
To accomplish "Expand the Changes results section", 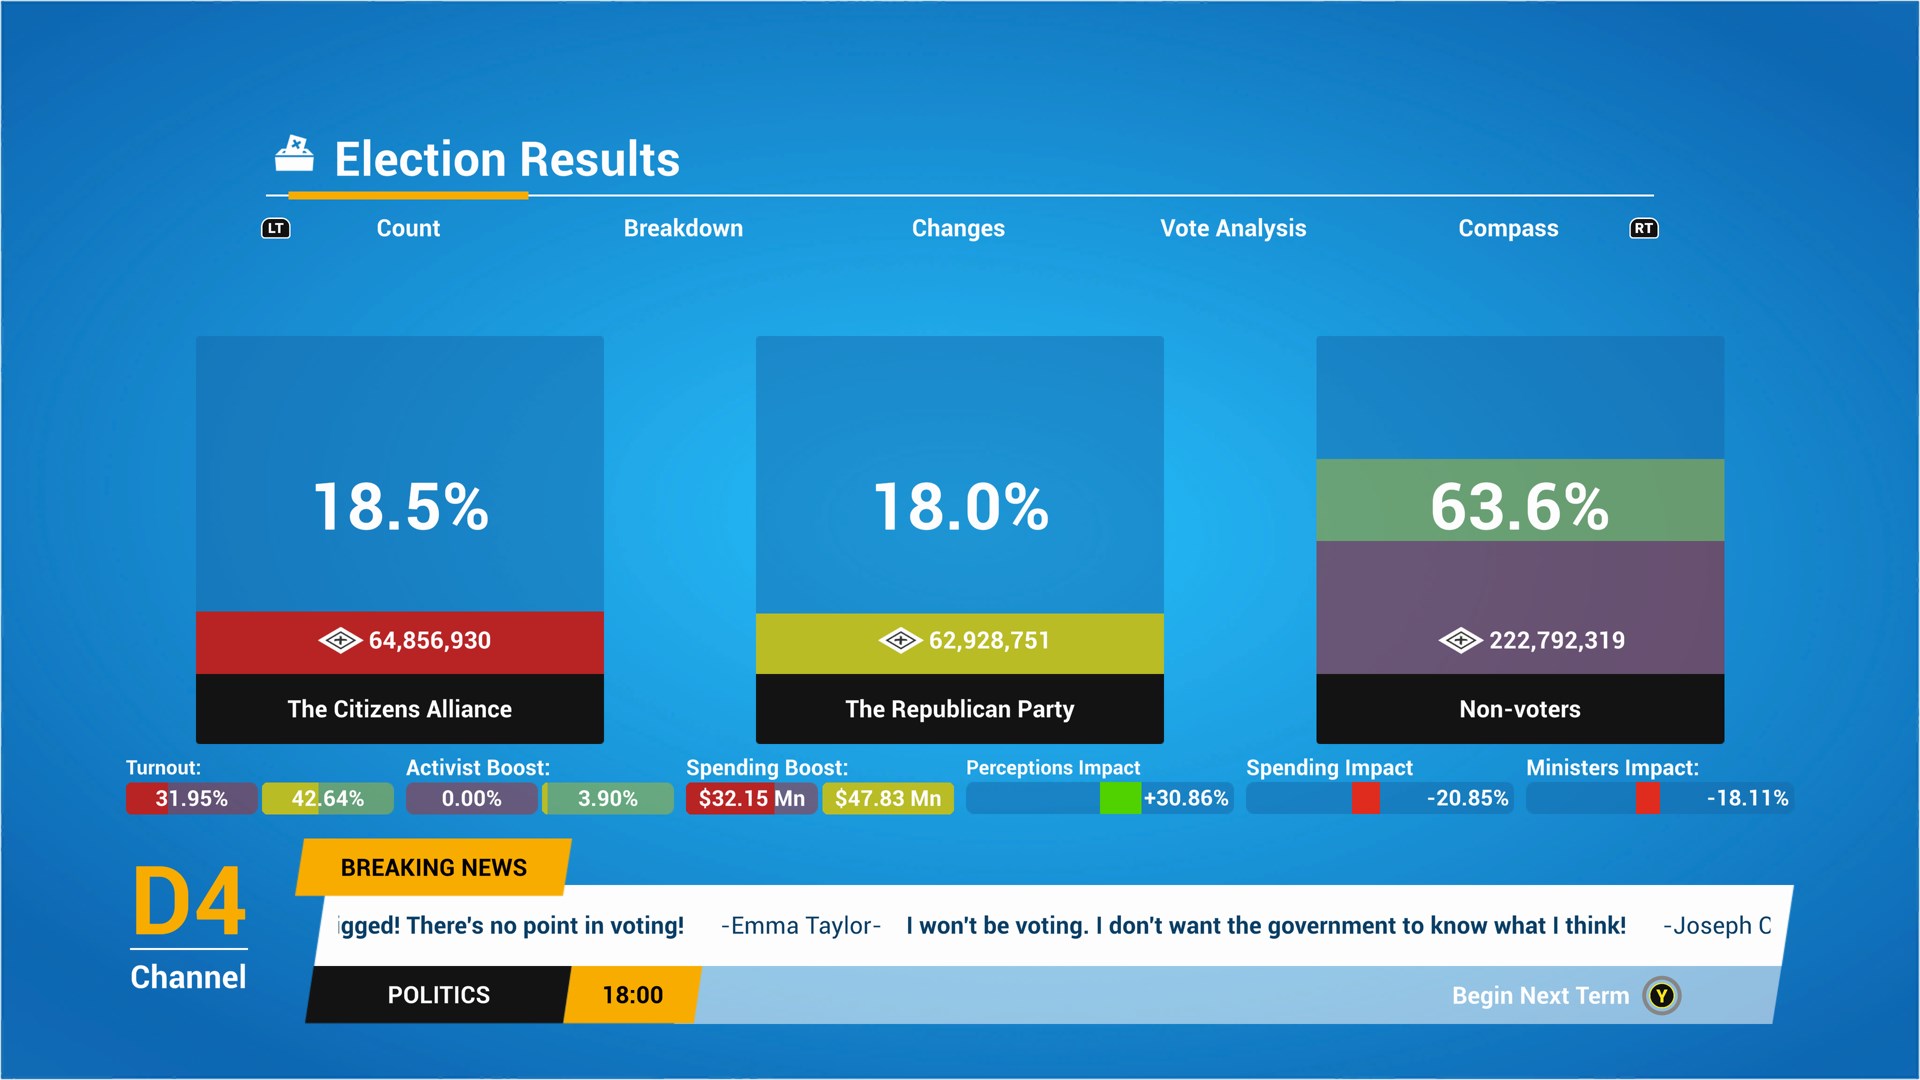I will coord(960,227).
